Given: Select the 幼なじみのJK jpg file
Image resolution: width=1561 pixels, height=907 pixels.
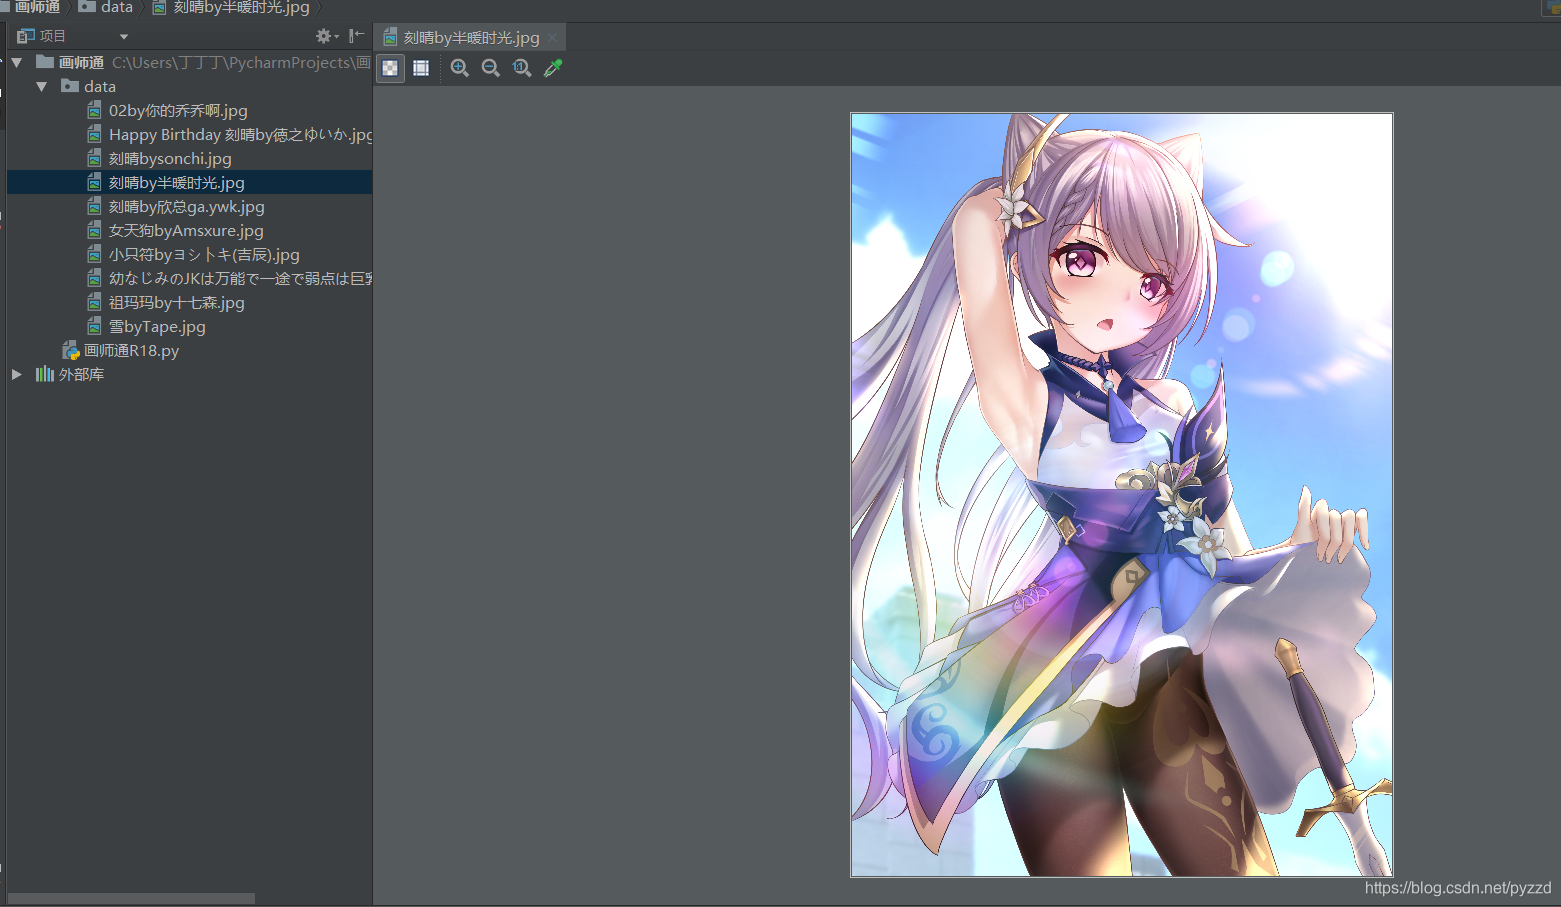Looking at the screenshot, I should [240, 278].
